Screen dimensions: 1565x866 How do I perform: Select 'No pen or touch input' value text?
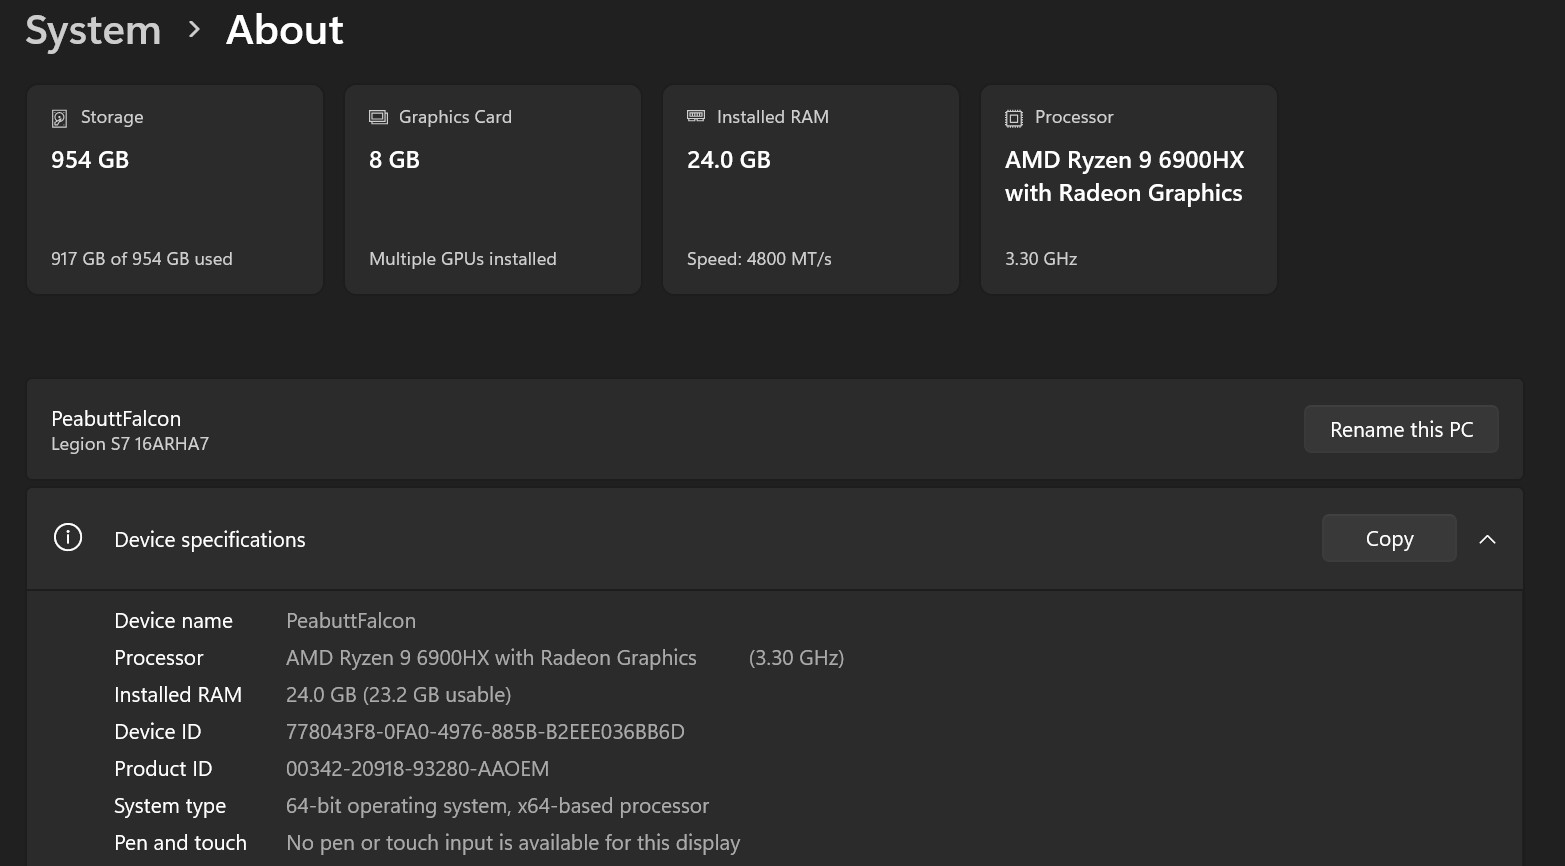[x=513, y=843]
